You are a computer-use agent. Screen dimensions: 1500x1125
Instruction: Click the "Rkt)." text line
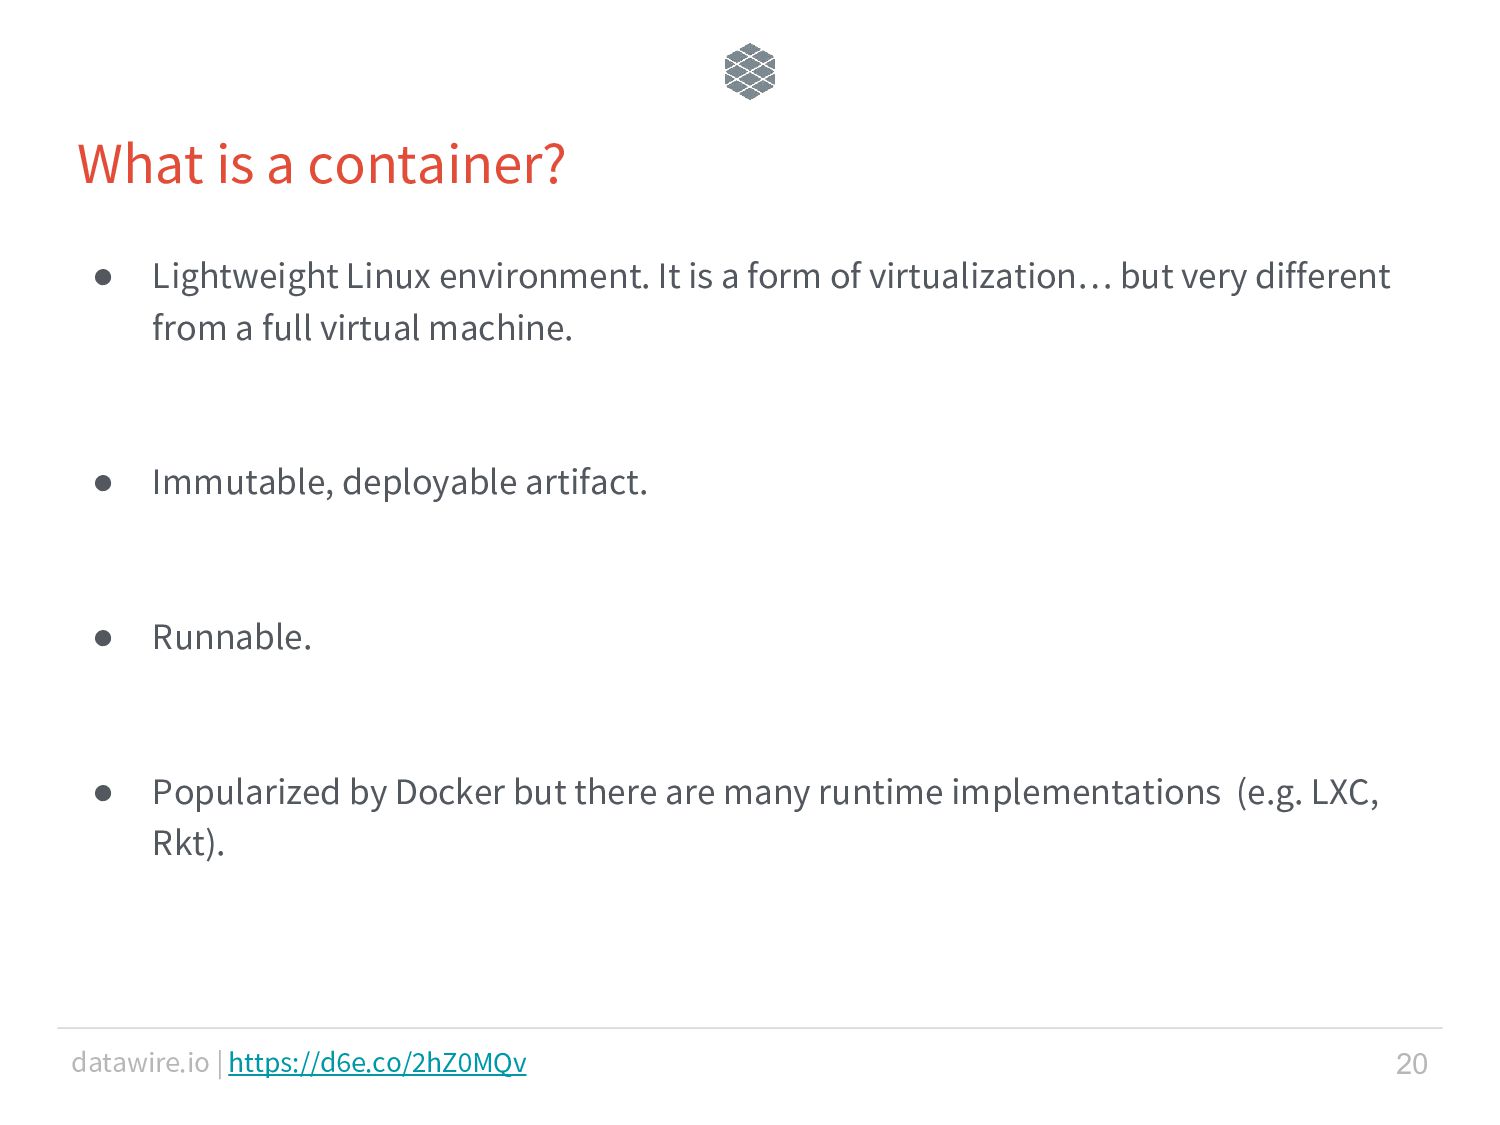coord(188,844)
